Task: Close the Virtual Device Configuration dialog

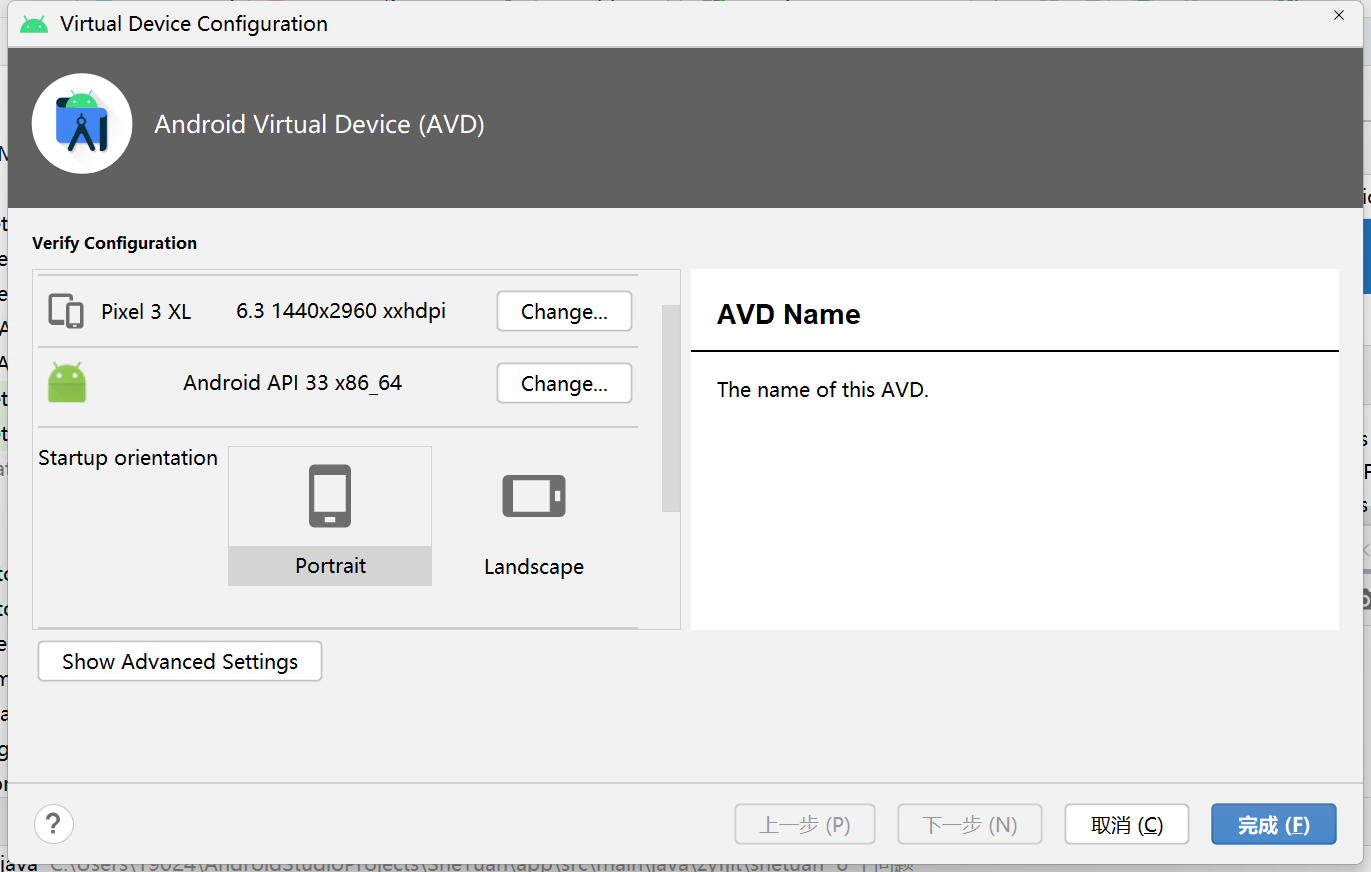Action: tap(1339, 15)
